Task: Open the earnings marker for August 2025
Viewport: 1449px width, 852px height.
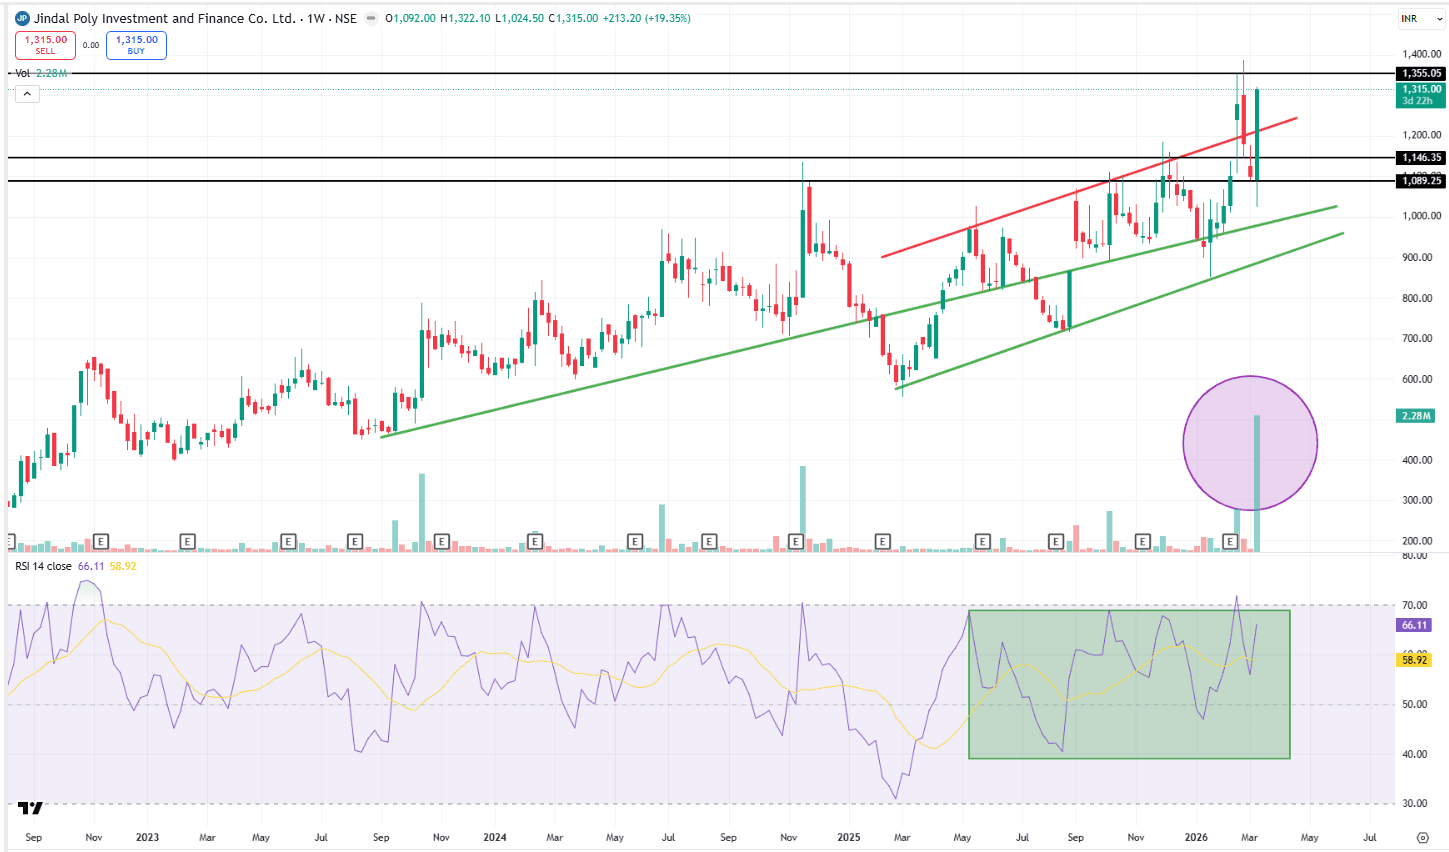Action: click(1056, 542)
